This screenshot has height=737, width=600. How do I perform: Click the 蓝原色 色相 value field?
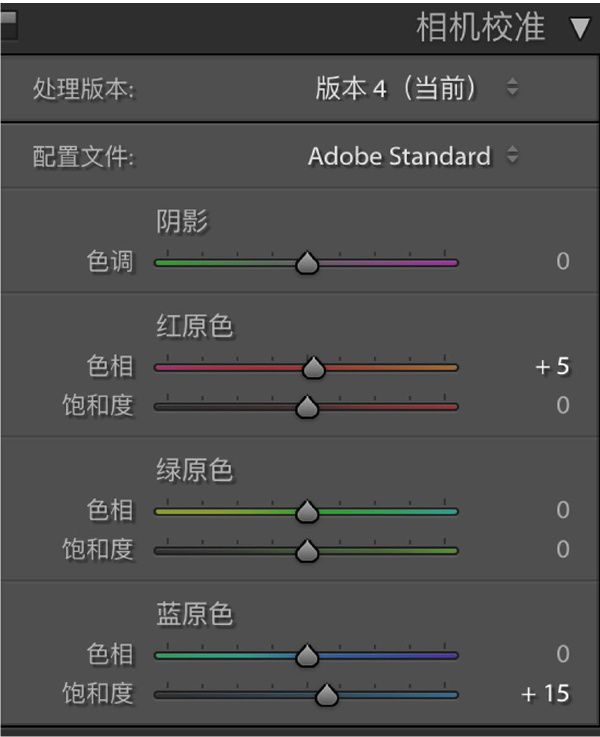pyautogui.click(x=562, y=655)
